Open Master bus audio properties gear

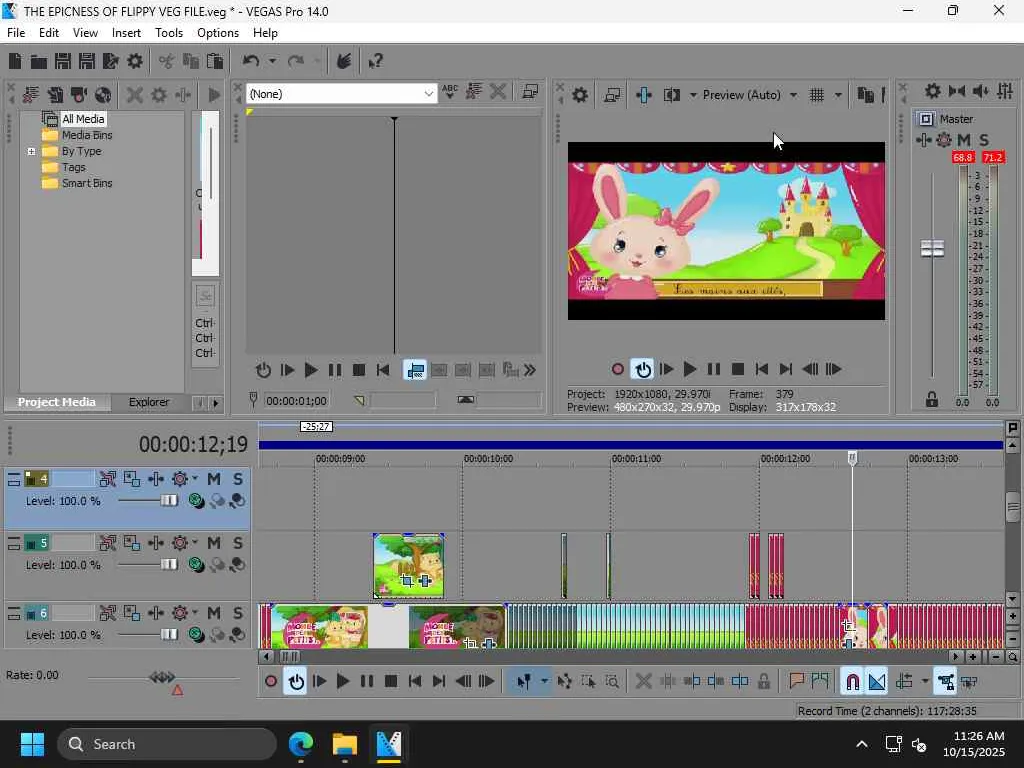coord(933,91)
